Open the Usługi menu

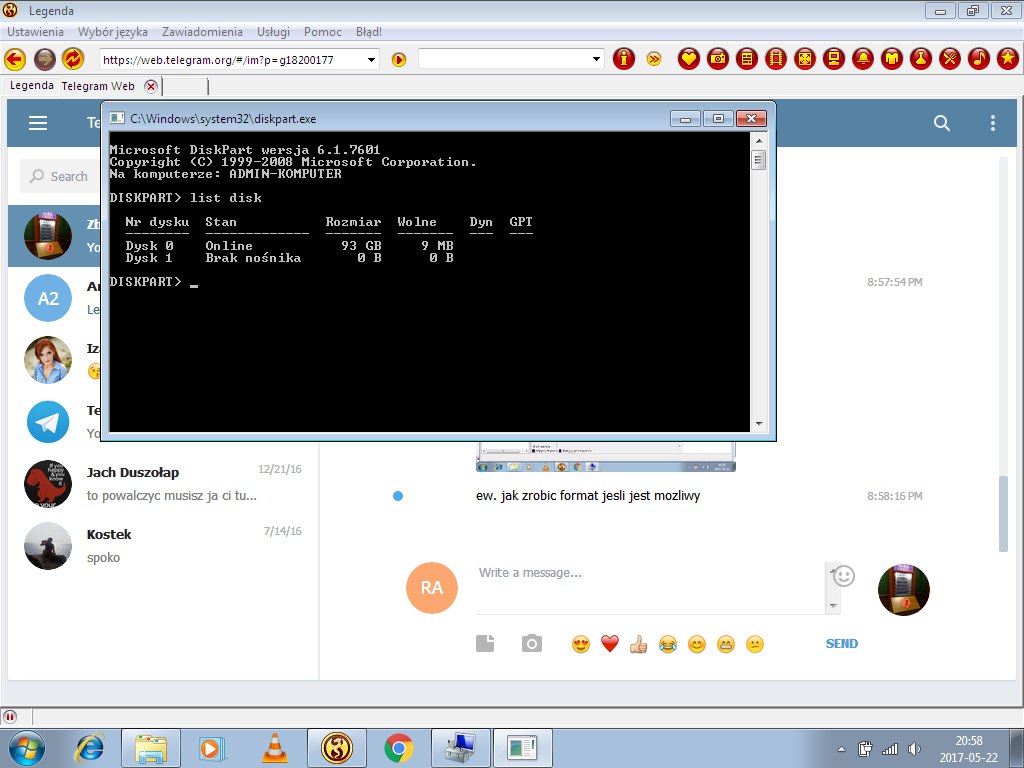(x=273, y=31)
